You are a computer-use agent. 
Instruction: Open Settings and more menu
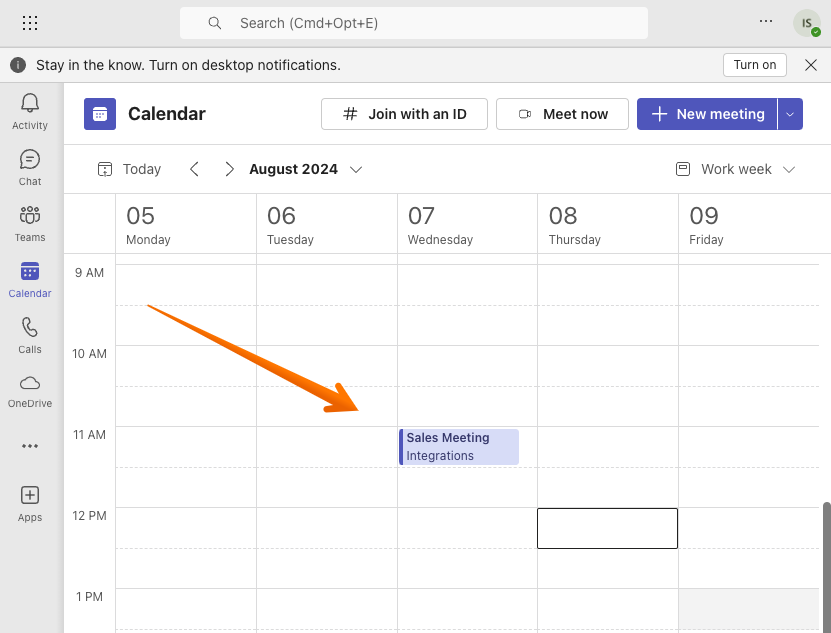coord(766,21)
